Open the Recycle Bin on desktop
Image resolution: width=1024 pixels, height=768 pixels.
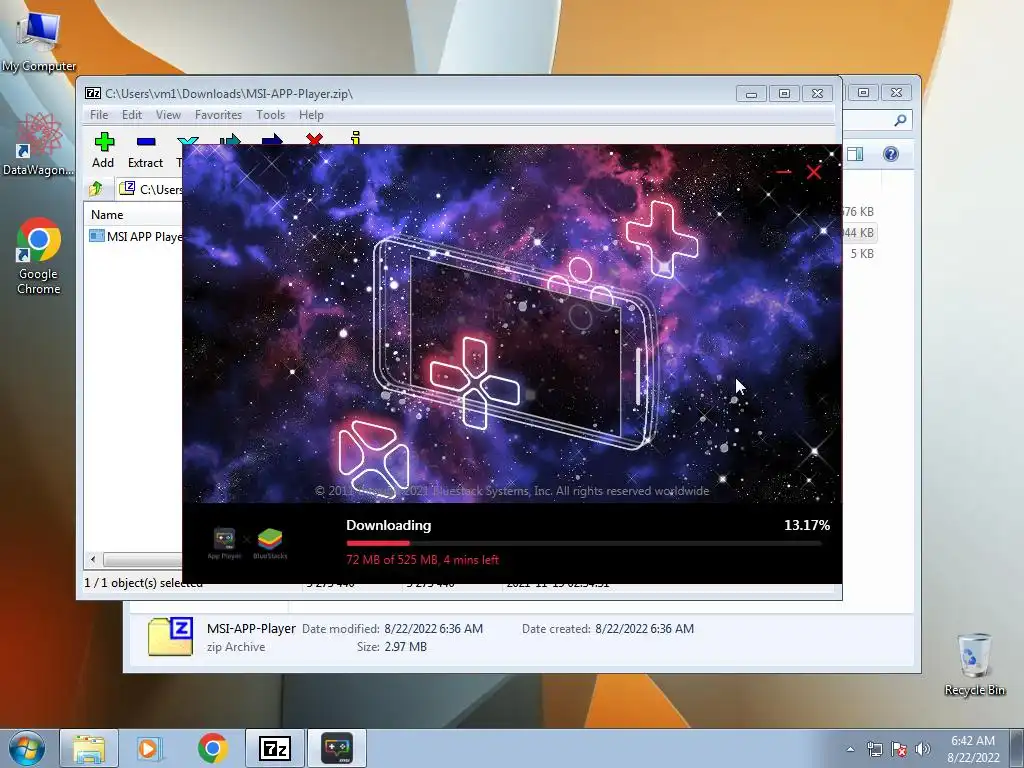click(974, 664)
